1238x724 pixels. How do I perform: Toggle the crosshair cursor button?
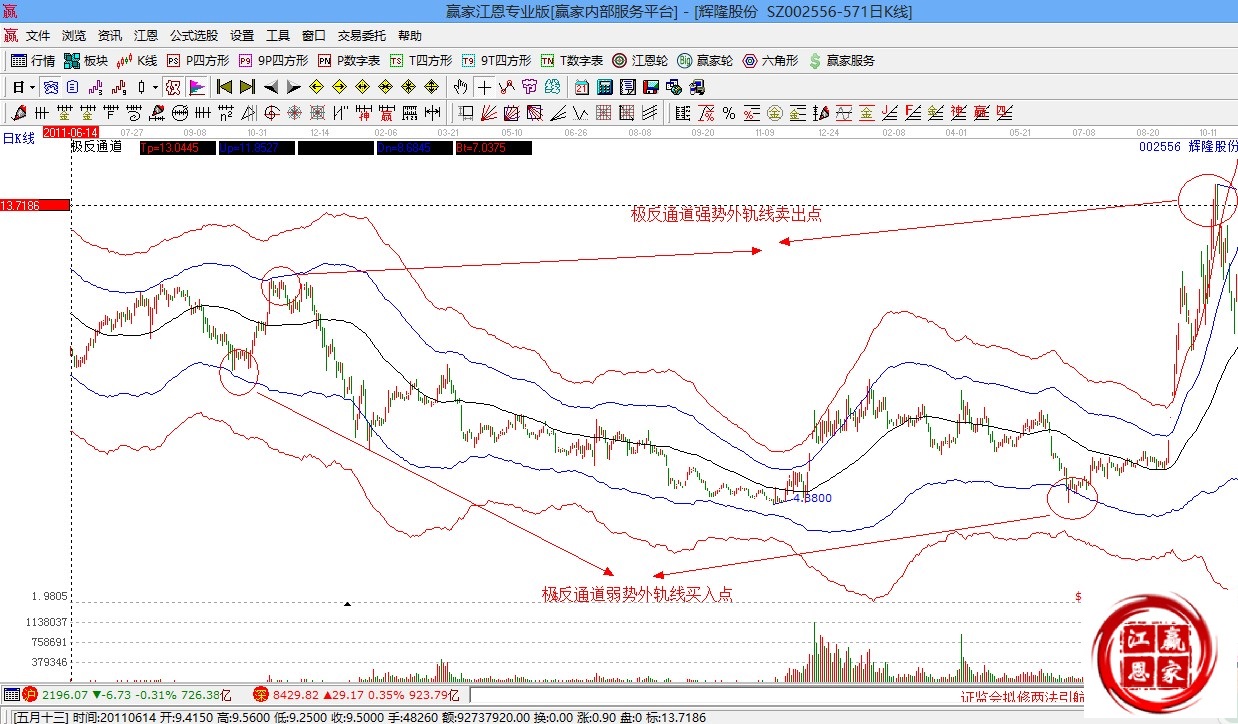click(x=483, y=87)
